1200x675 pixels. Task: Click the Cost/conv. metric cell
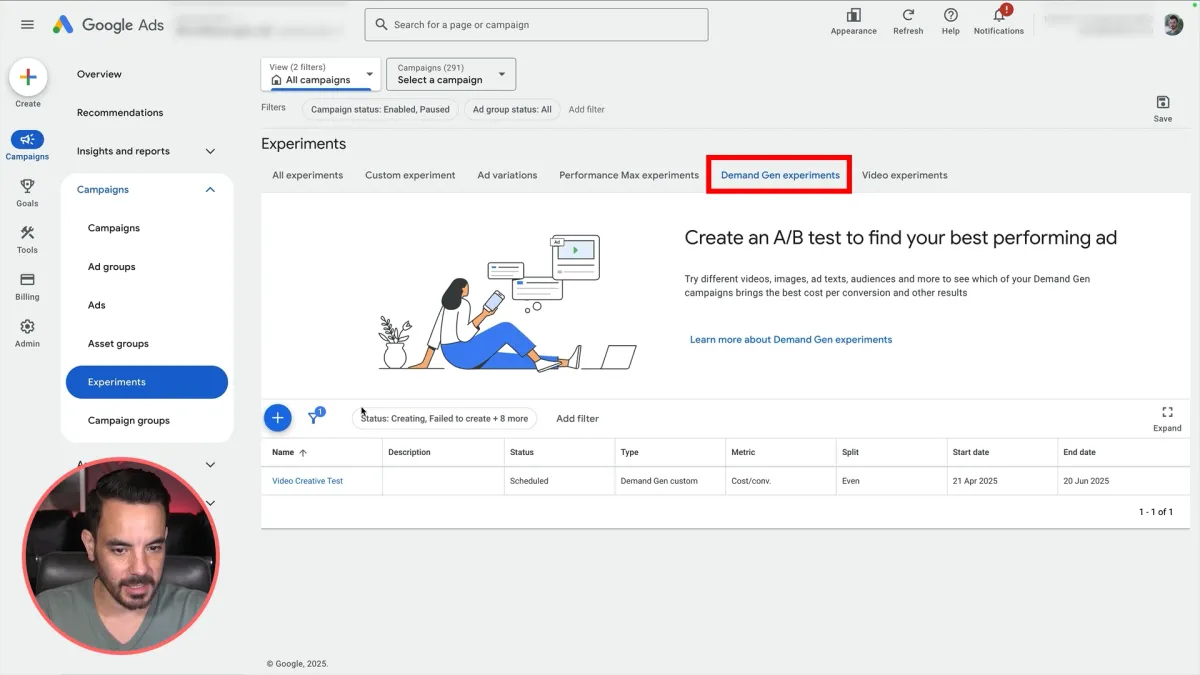coord(751,481)
